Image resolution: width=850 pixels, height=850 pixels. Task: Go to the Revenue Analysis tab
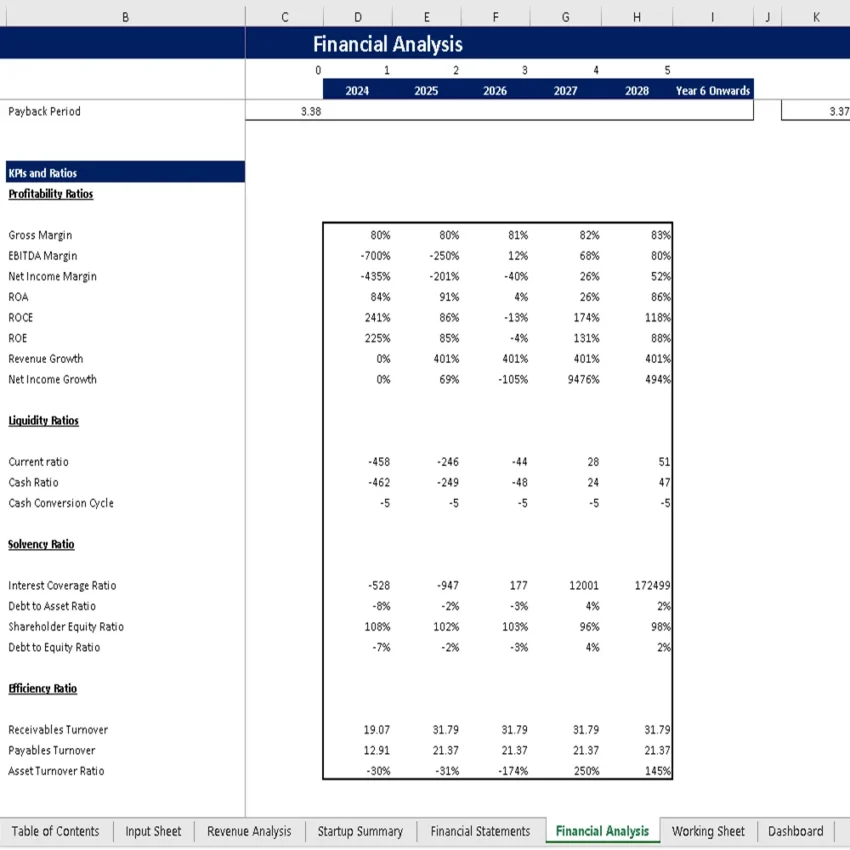[248, 831]
